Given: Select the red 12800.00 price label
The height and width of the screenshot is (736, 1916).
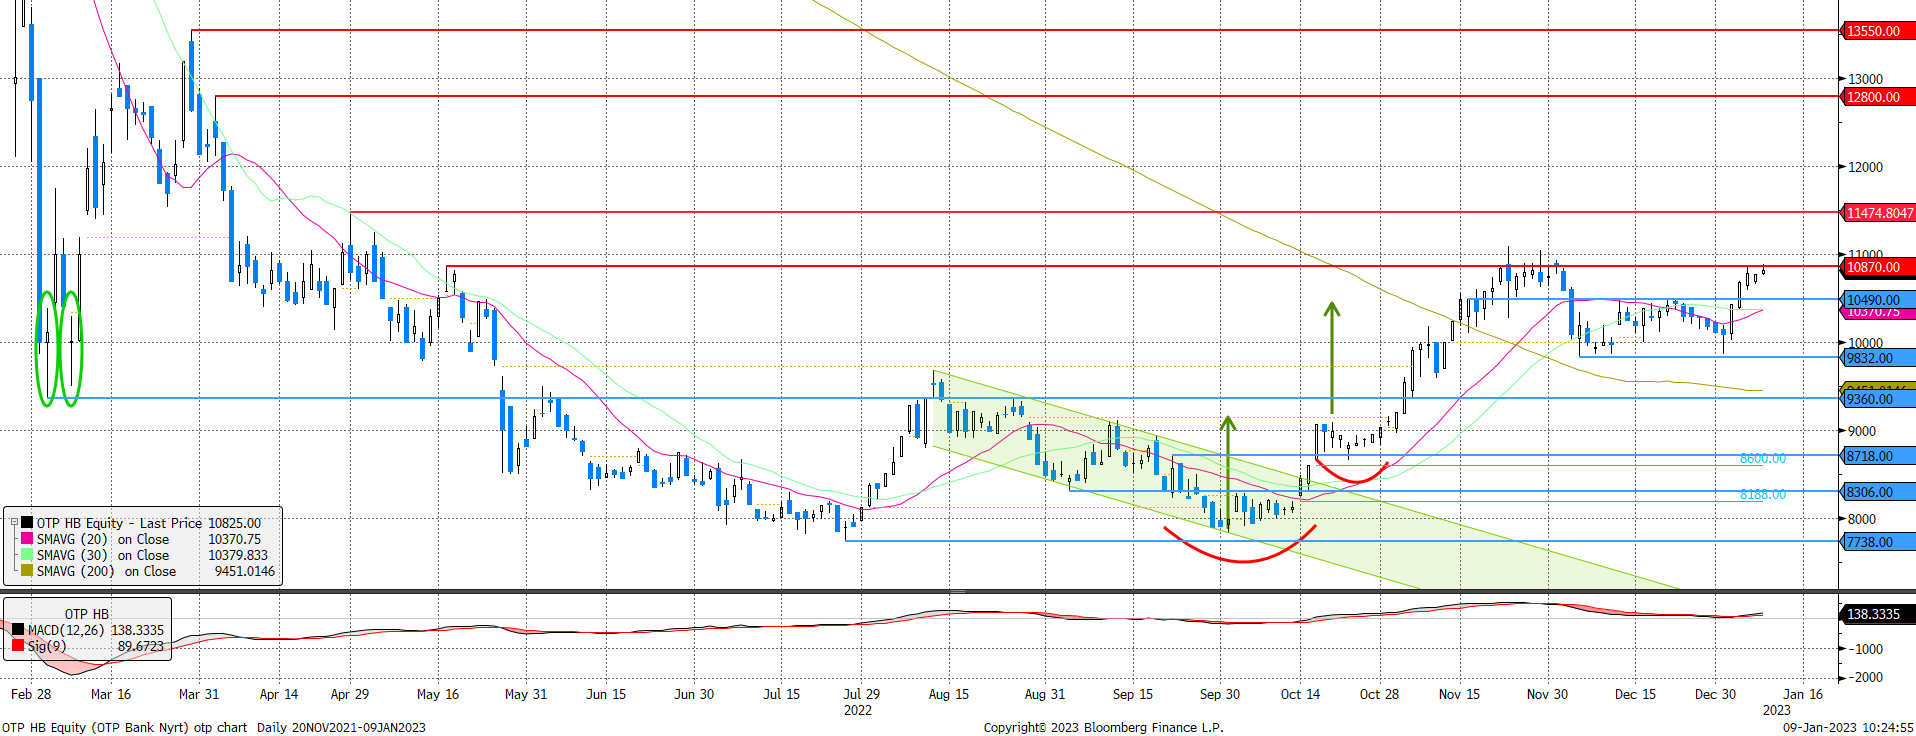Looking at the screenshot, I should coord(1878,97).
